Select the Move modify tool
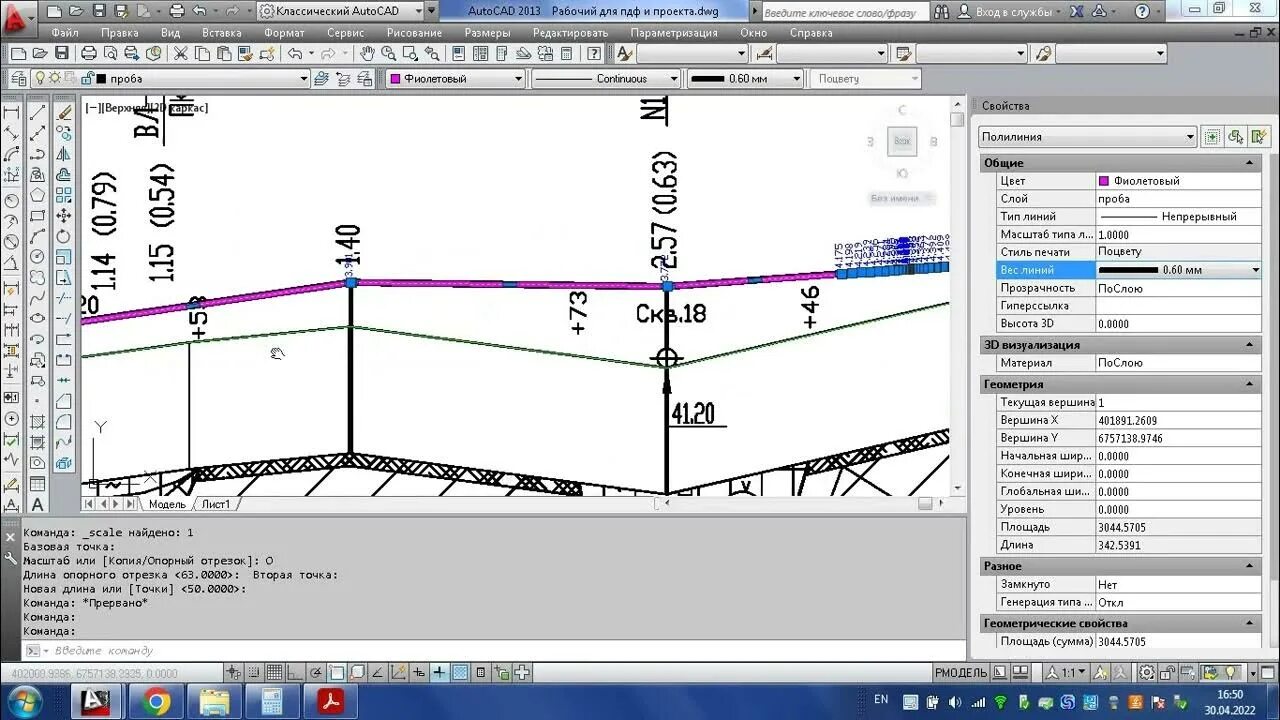 (63, 215)
